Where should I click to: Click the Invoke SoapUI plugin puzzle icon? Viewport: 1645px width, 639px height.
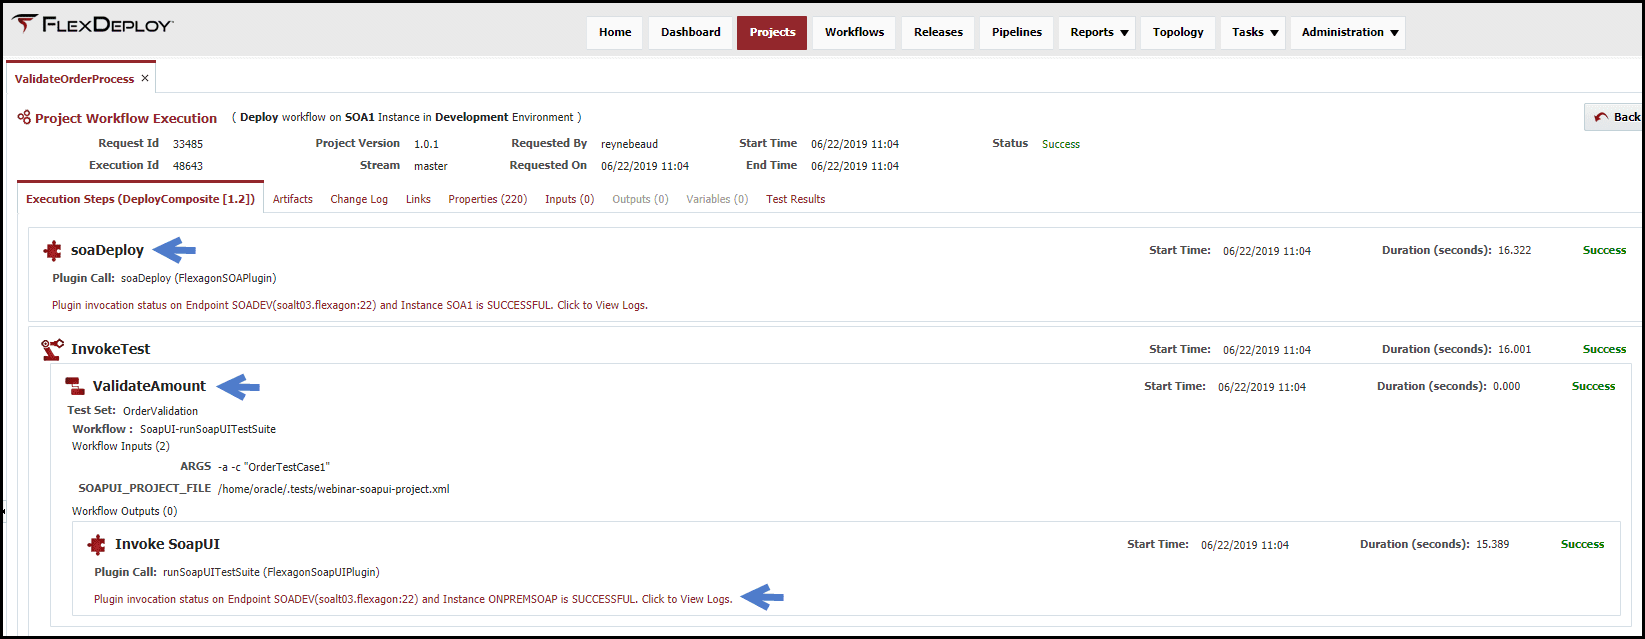coord(96,544)
